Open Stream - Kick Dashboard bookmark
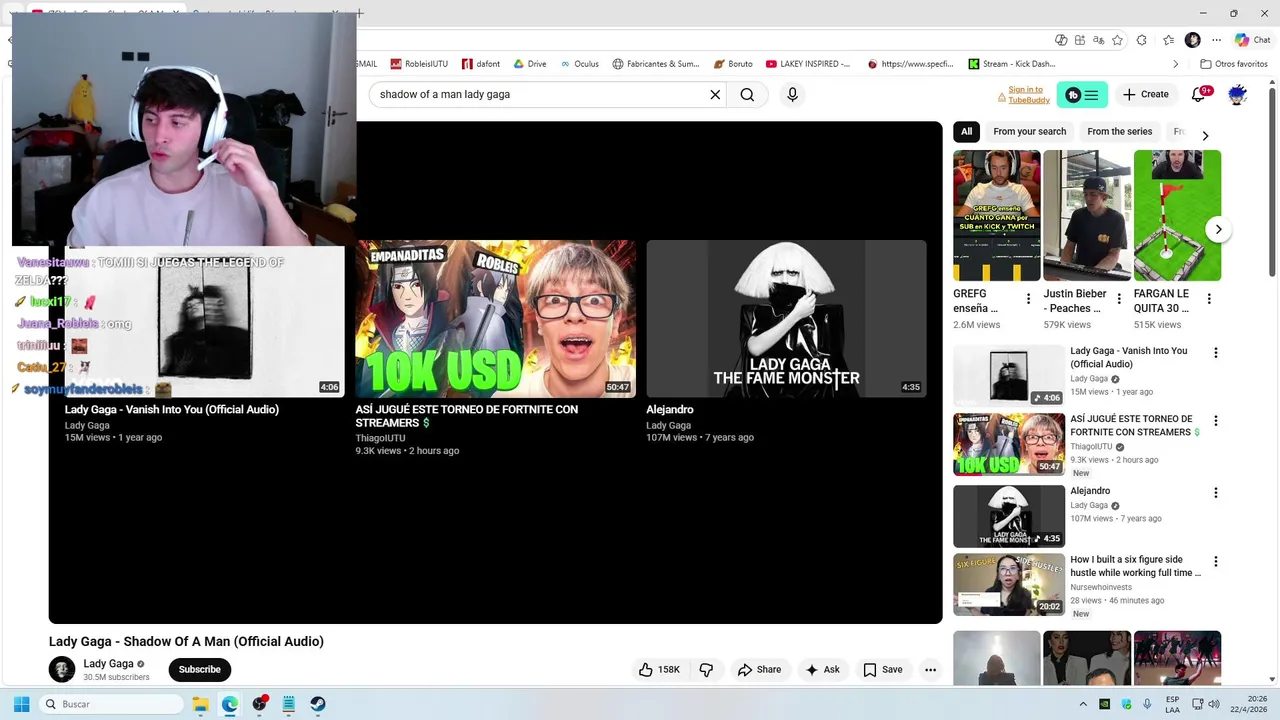This screenshot has height=720, width=1280. pos(1012,64)
